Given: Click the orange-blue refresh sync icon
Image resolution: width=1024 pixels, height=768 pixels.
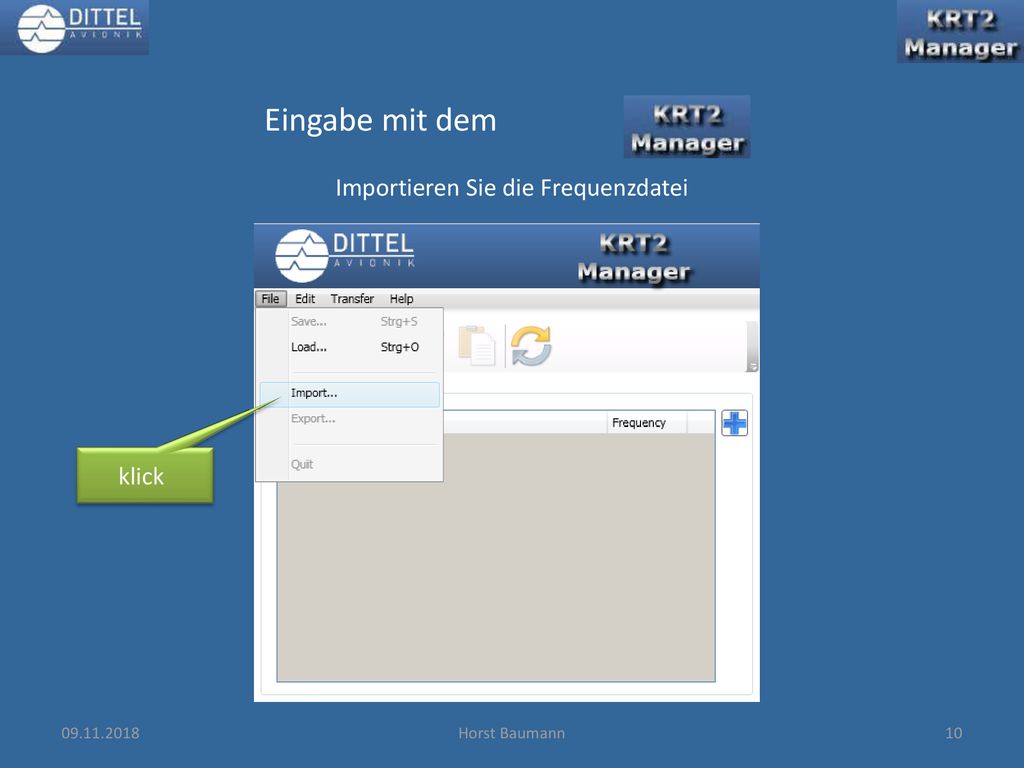Looking at the screenshot, I should tap(531, 345).
